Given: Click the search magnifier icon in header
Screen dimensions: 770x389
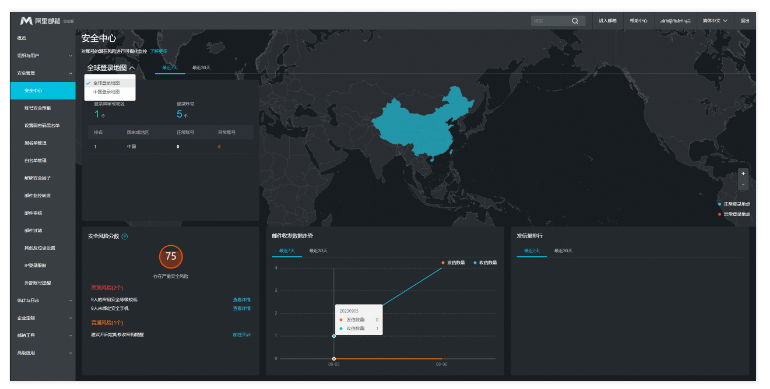Looking at the screenshot, I should pos(575,21).
